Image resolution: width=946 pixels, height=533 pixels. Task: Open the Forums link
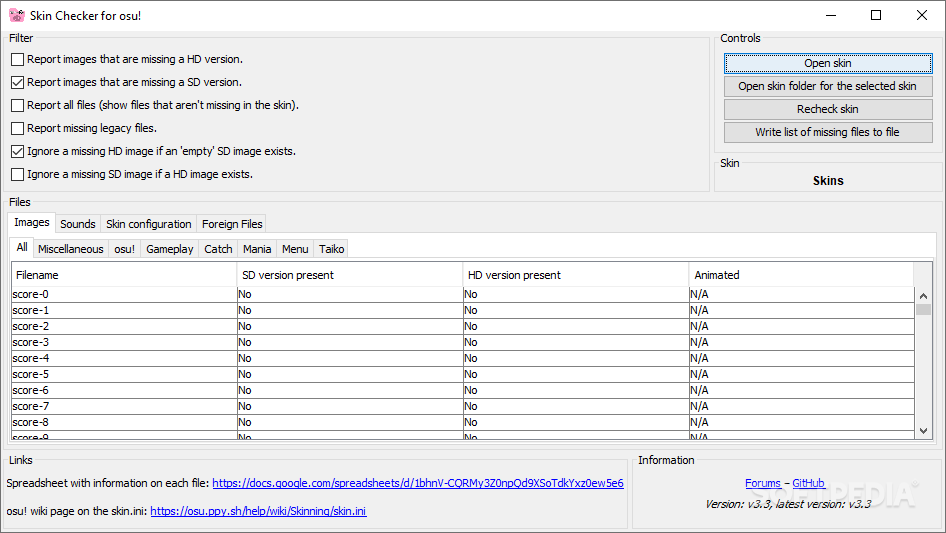coord(763,483)
